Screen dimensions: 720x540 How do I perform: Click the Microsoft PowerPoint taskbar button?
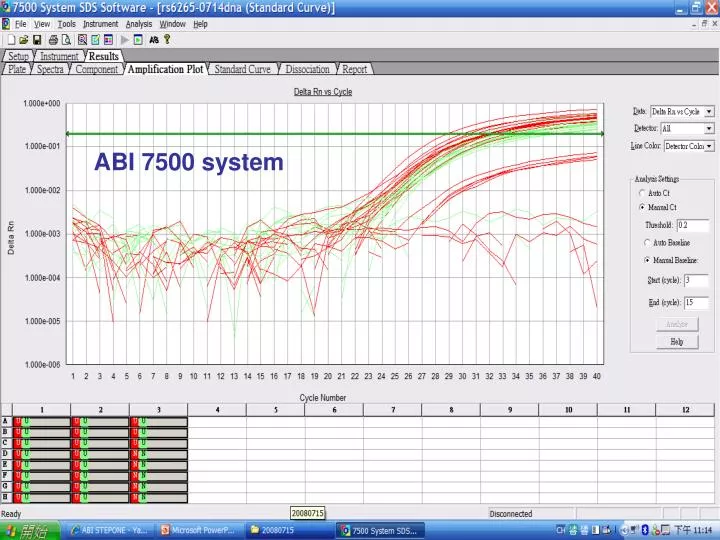(x=198, y=530)
